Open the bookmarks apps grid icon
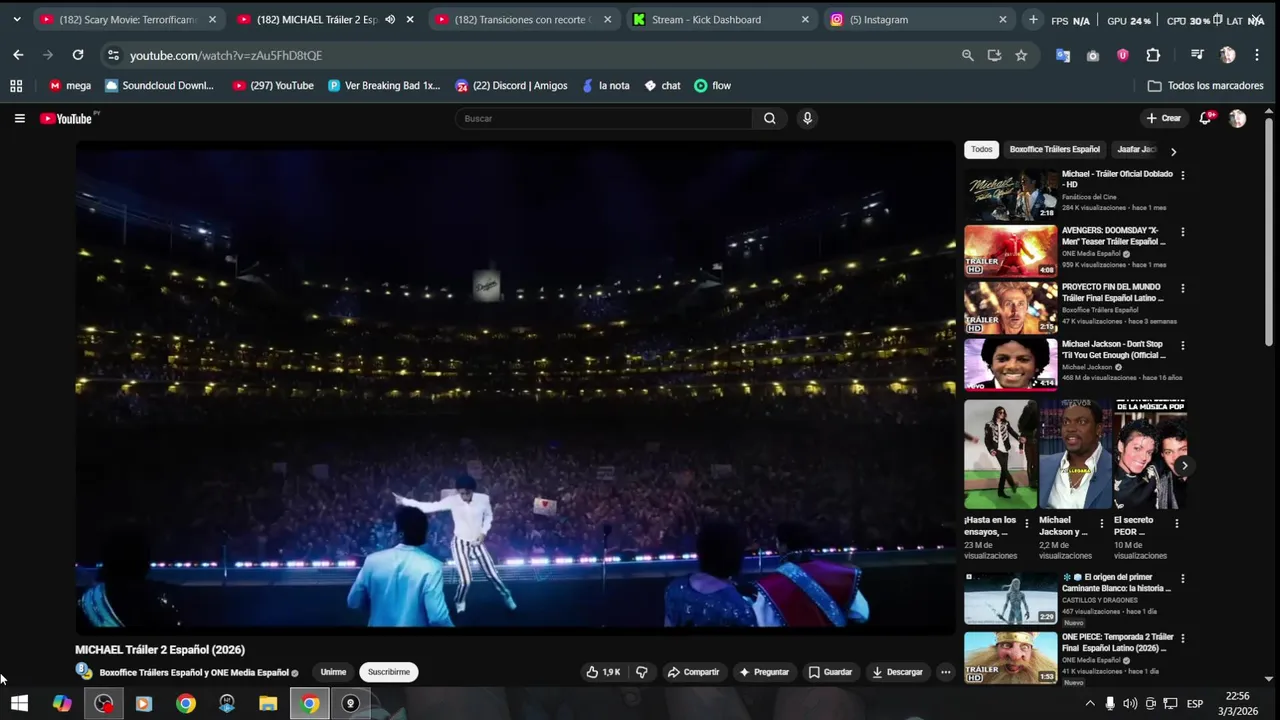Viewport: 1280px width, 720px height. pos(16,86)
